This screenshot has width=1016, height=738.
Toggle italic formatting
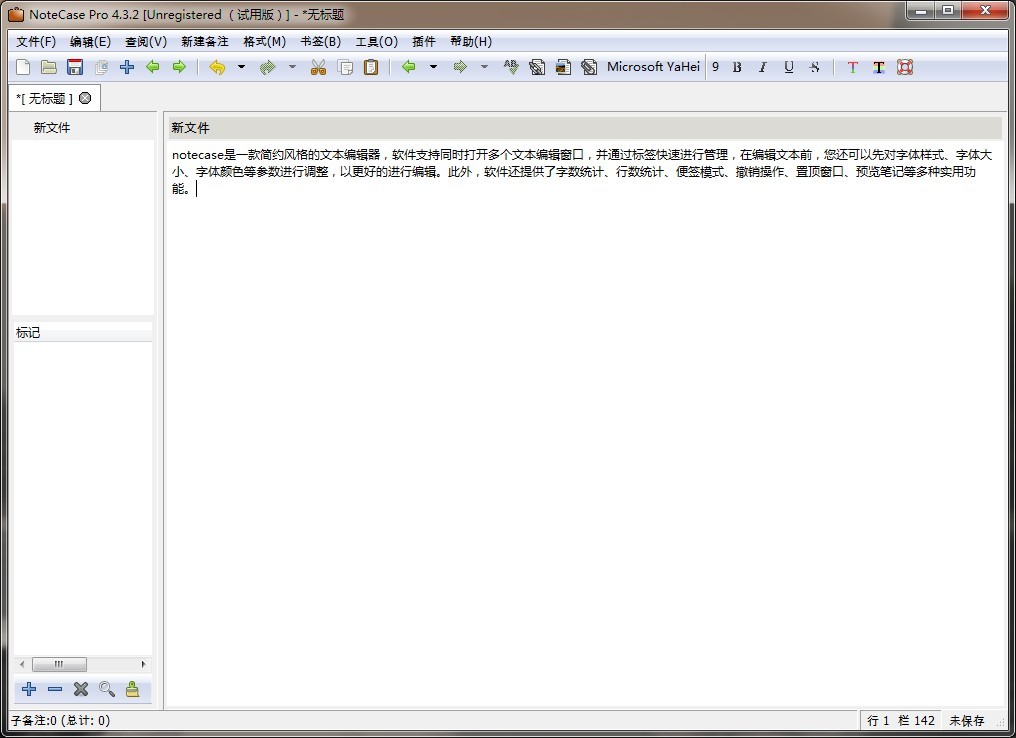(x=763, y=67)
